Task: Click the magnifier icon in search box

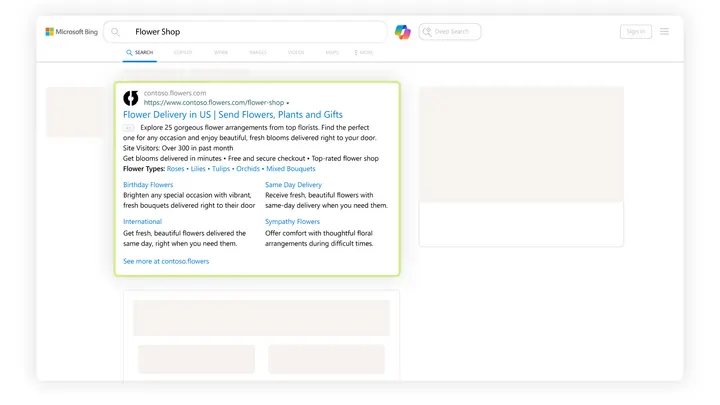Action: coord(115,32)
